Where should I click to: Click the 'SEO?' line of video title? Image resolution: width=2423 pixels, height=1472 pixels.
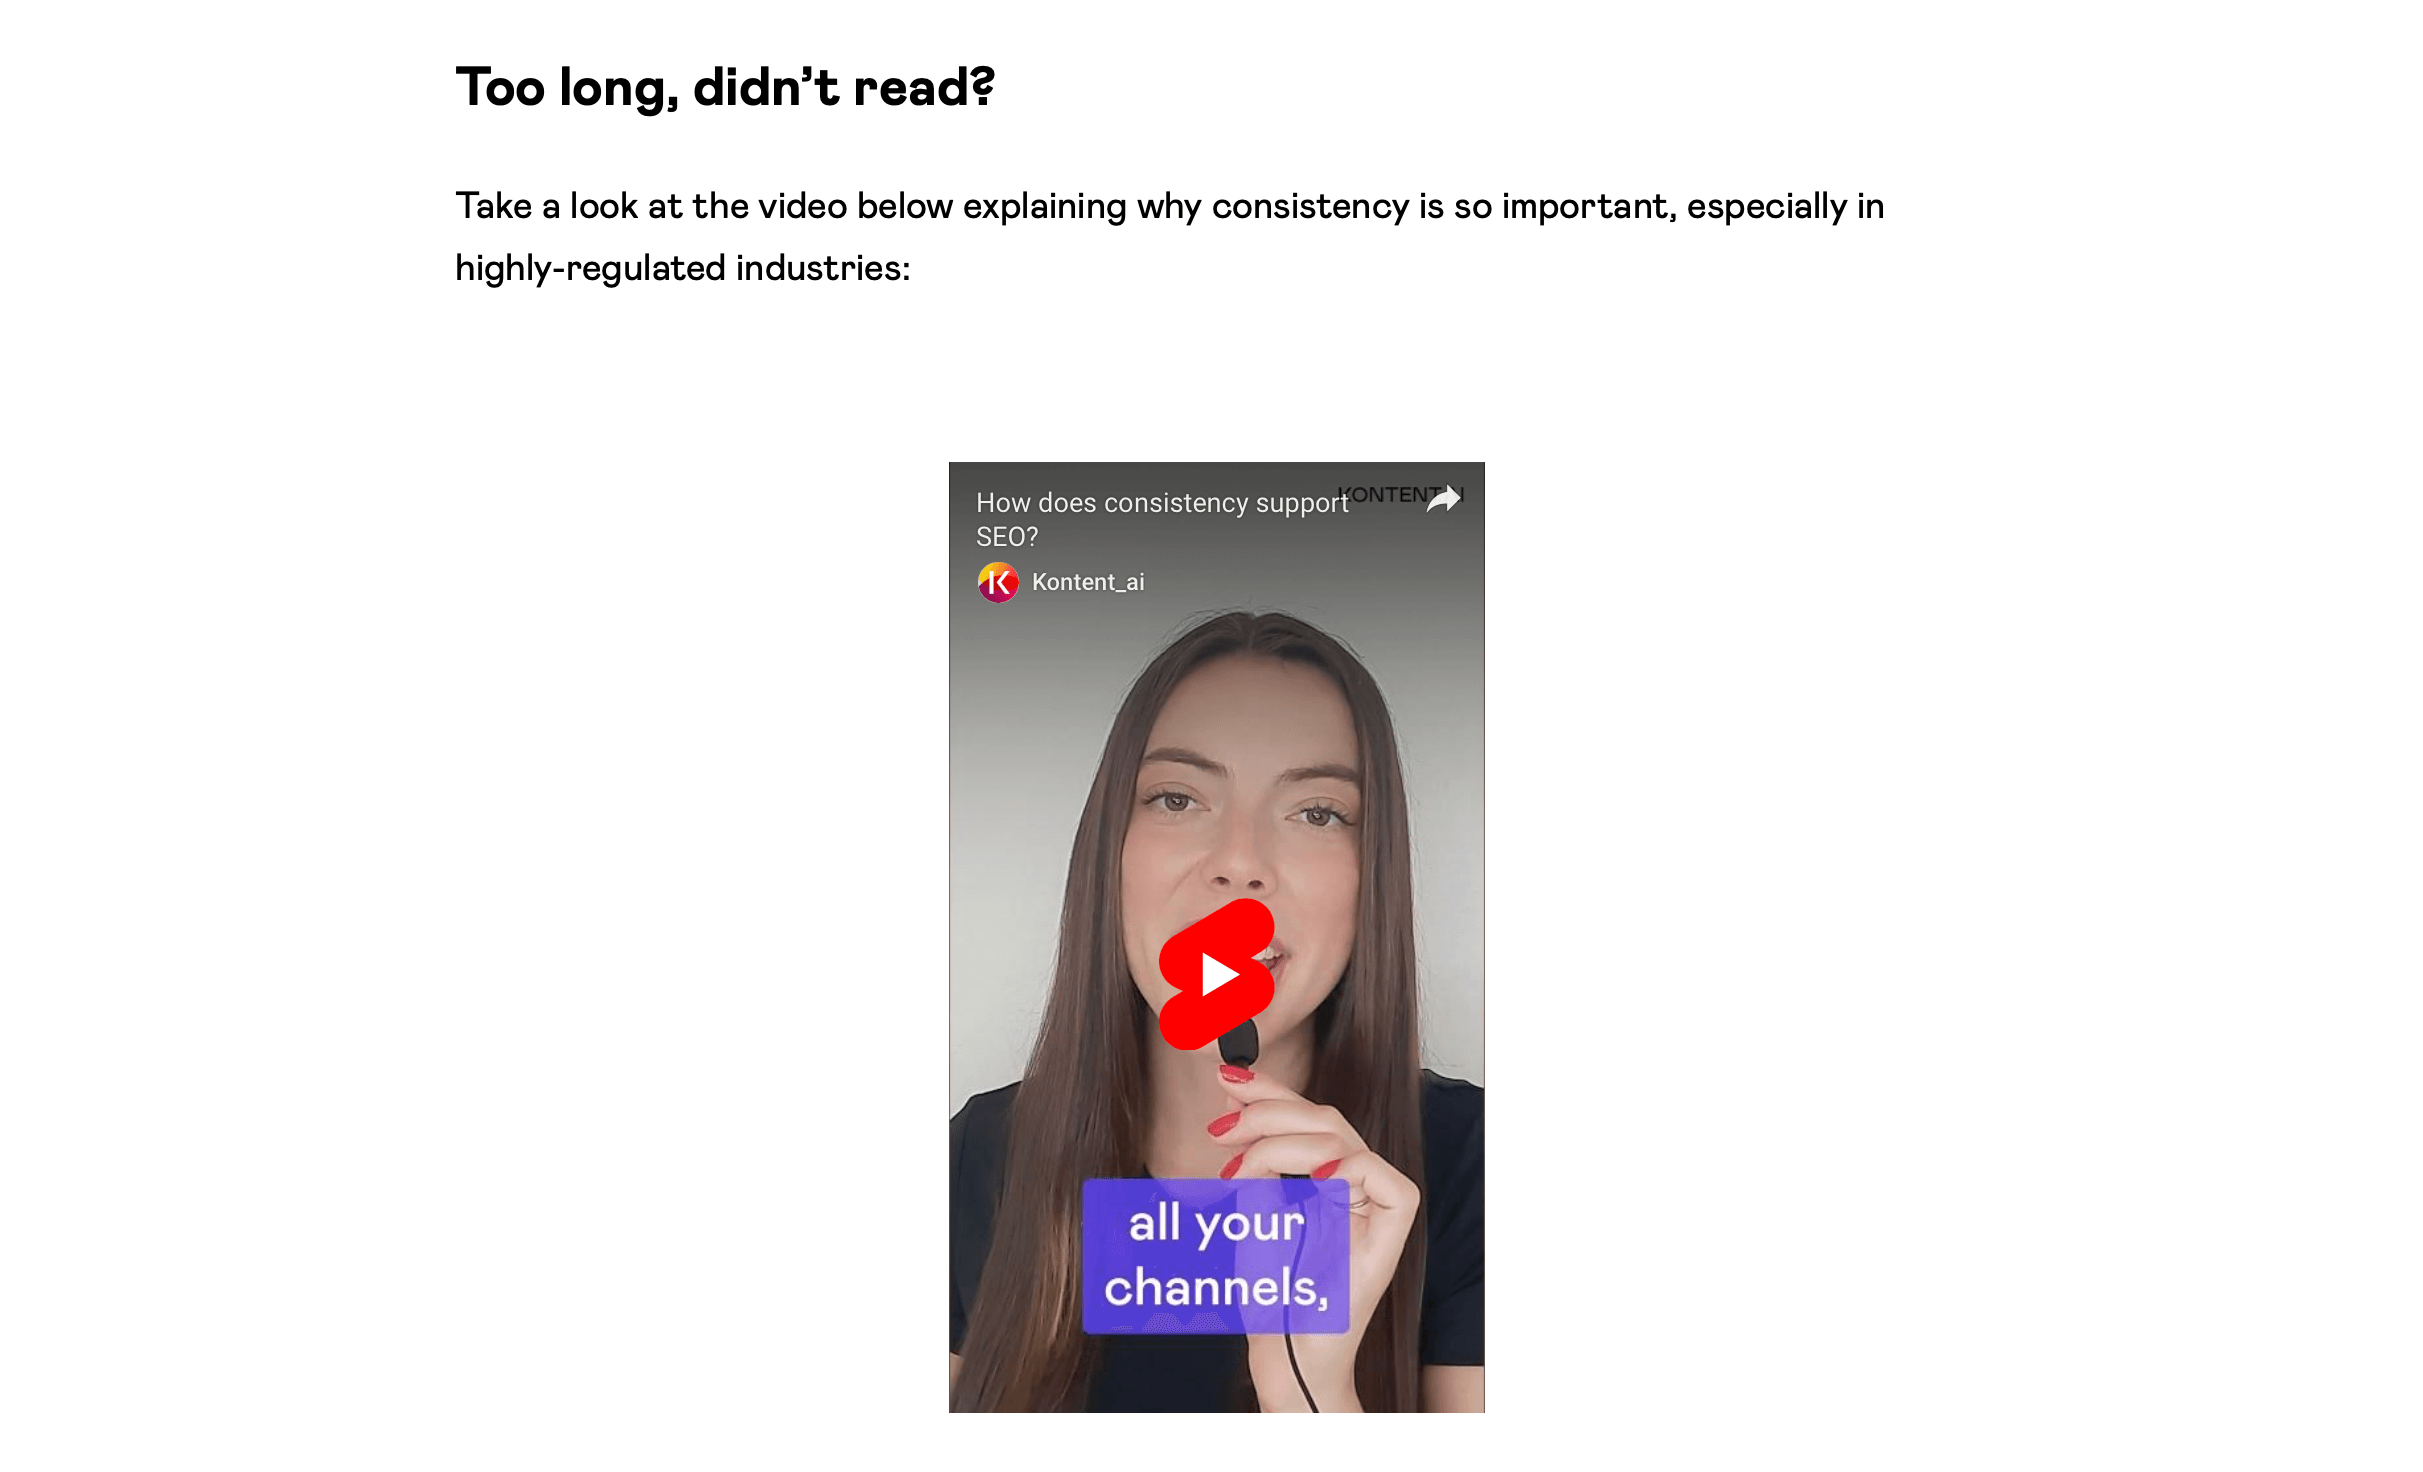(1007, 537)
